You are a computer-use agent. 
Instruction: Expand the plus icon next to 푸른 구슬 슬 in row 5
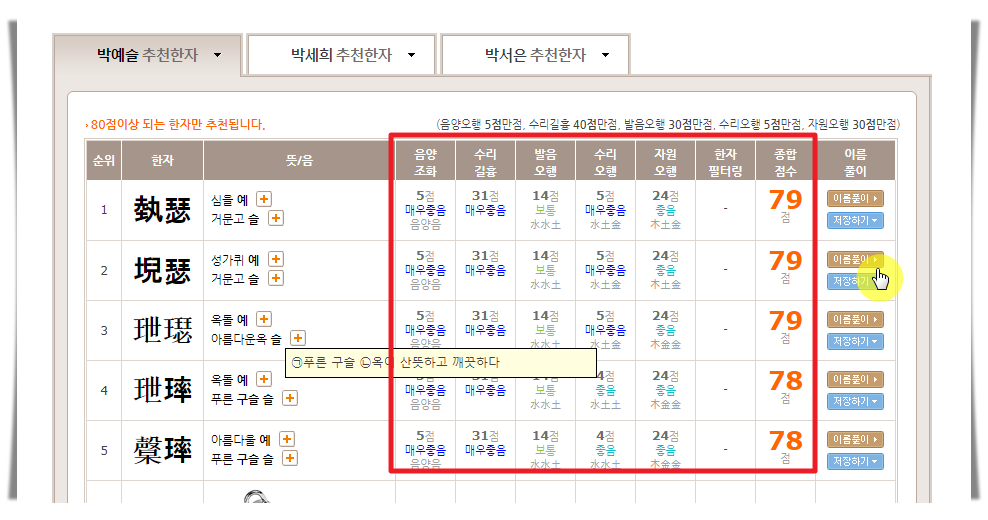coord(290,458)
